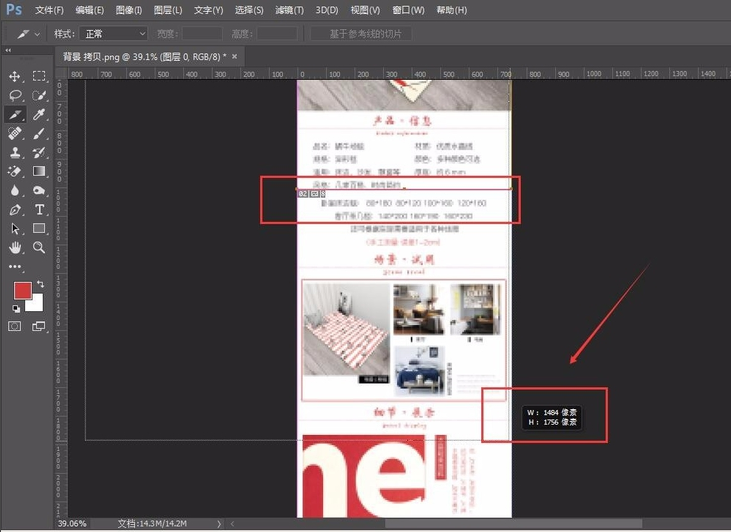Open the 图层(L) menu
The image size is (731, 532).
pyautogui.click(x=164, y=10)
